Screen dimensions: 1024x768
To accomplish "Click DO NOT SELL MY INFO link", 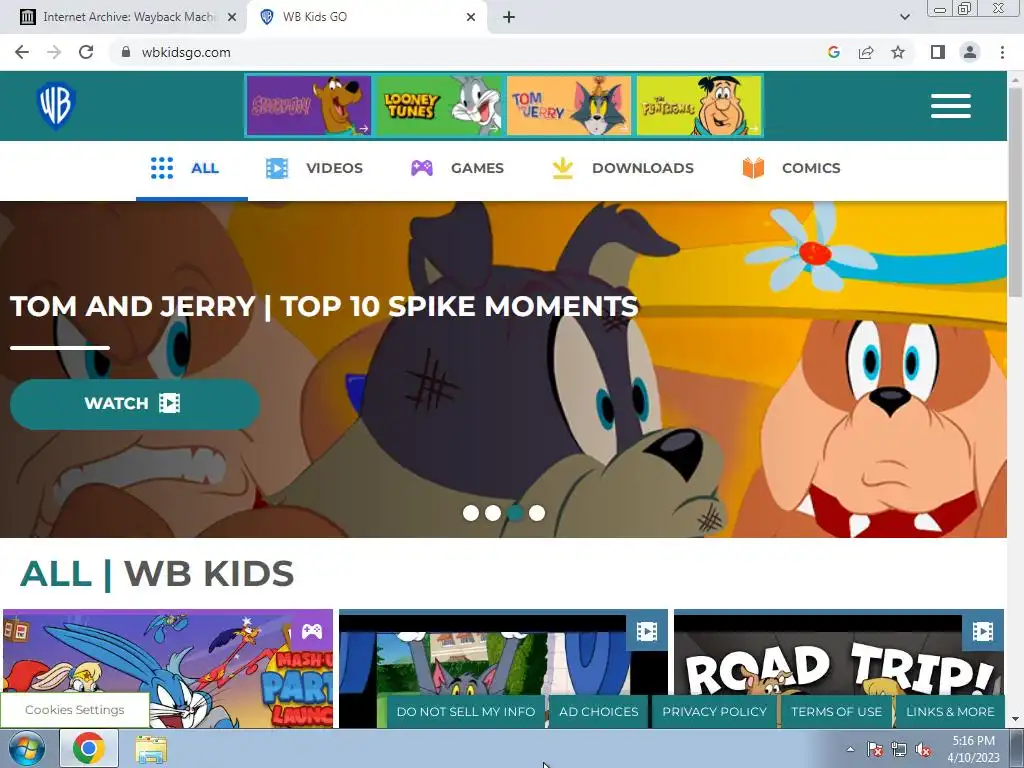I will click(466, 712).
